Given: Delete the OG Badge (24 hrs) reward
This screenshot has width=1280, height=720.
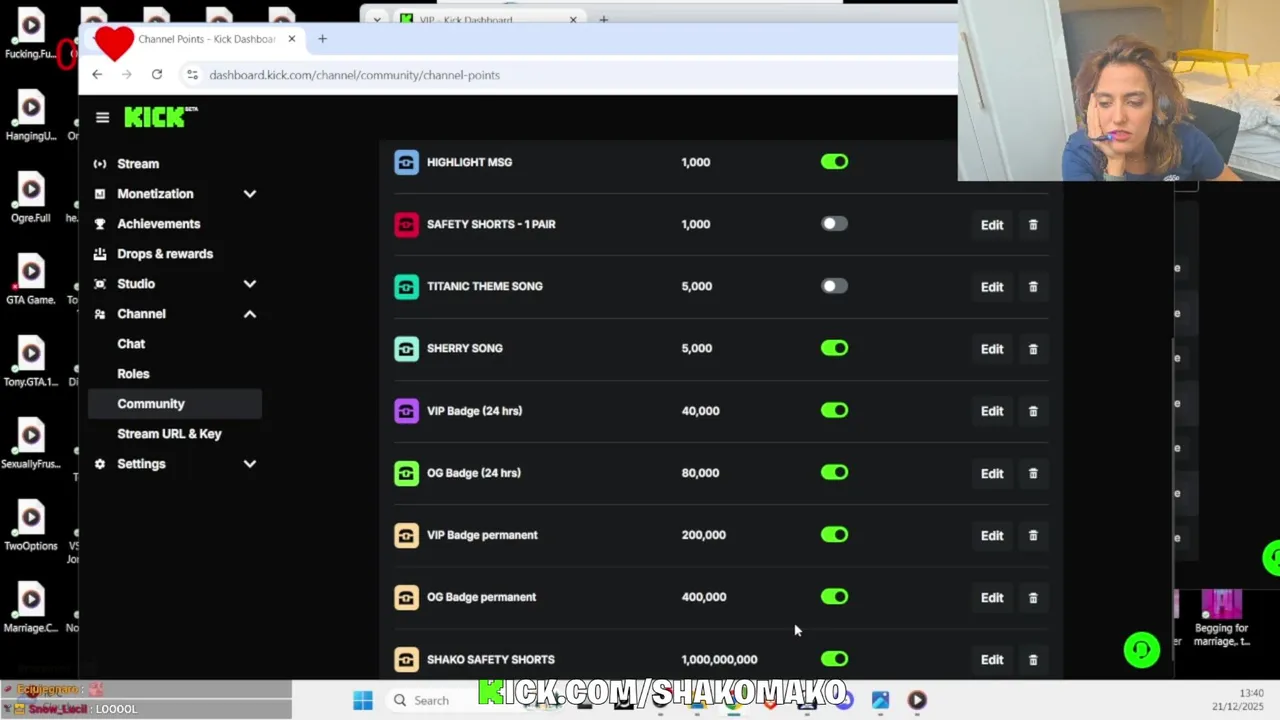Looking at the screenshot, I should 1033,473.
